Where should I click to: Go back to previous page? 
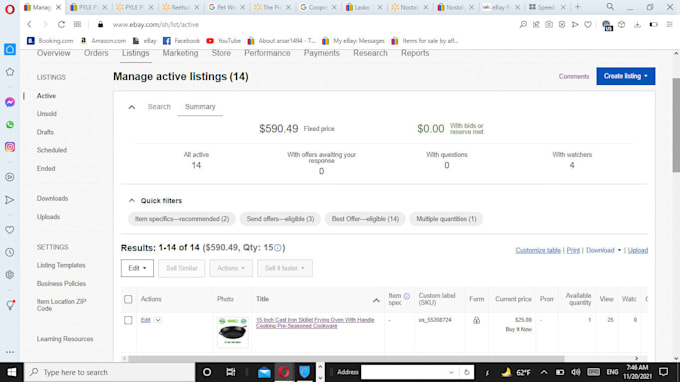click(x=29, y=25)
